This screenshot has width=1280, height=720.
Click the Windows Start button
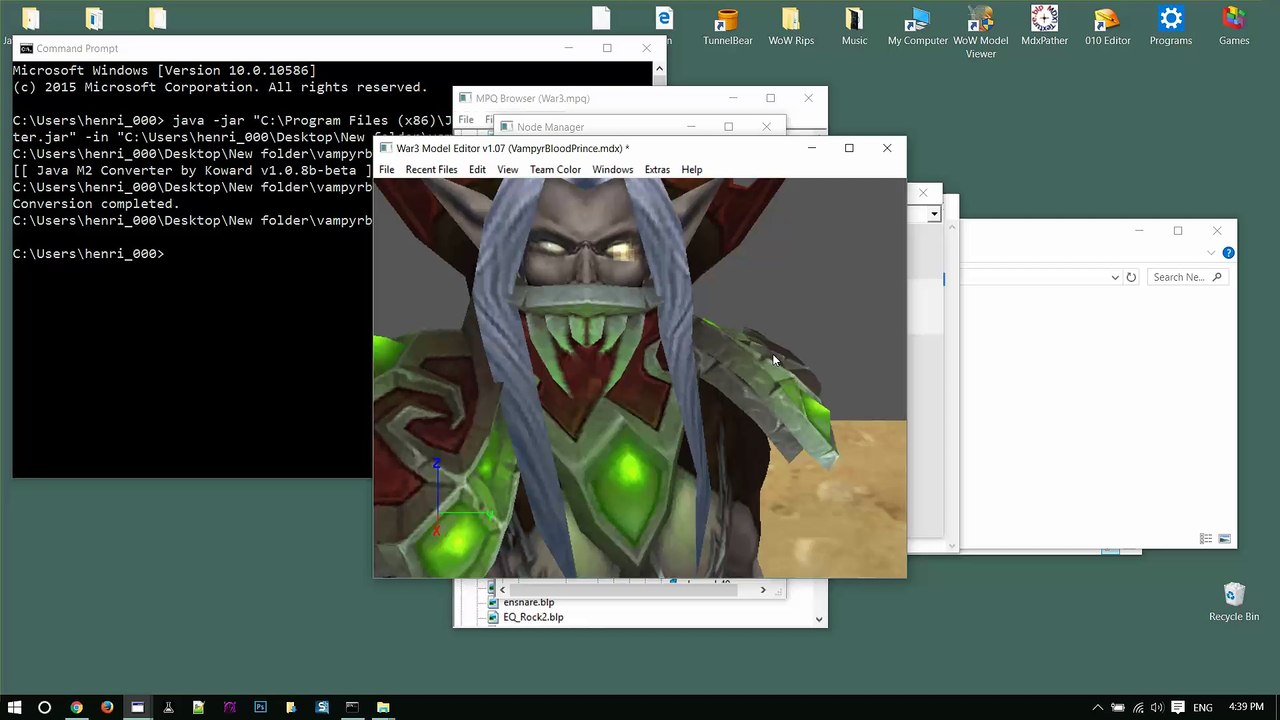coord(15,707)
